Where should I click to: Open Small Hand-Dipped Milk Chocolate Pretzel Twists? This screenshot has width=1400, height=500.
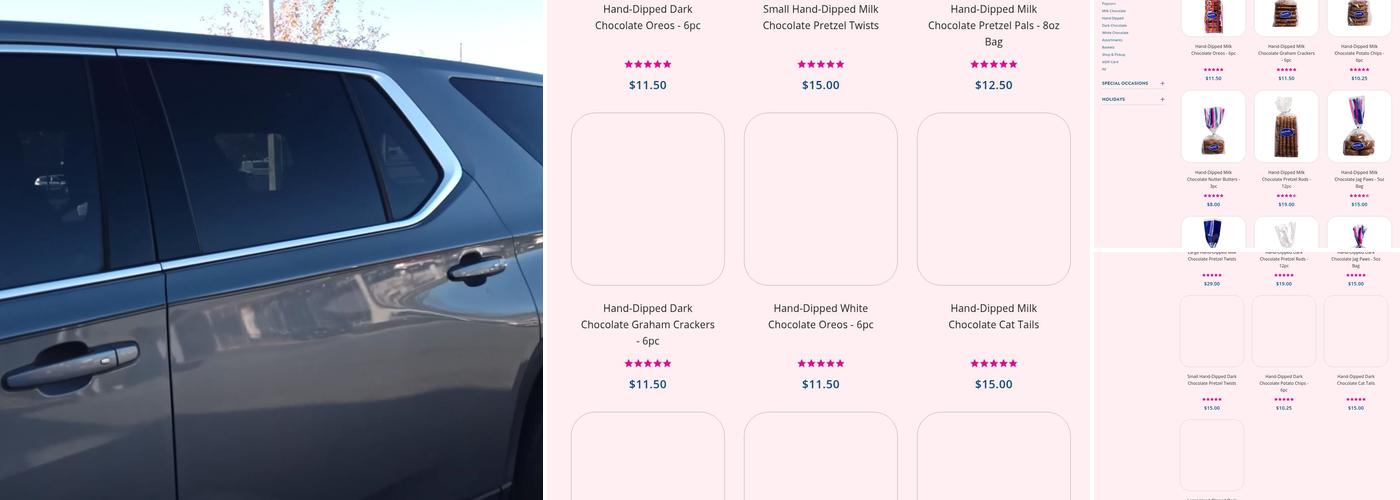[820, 17]
